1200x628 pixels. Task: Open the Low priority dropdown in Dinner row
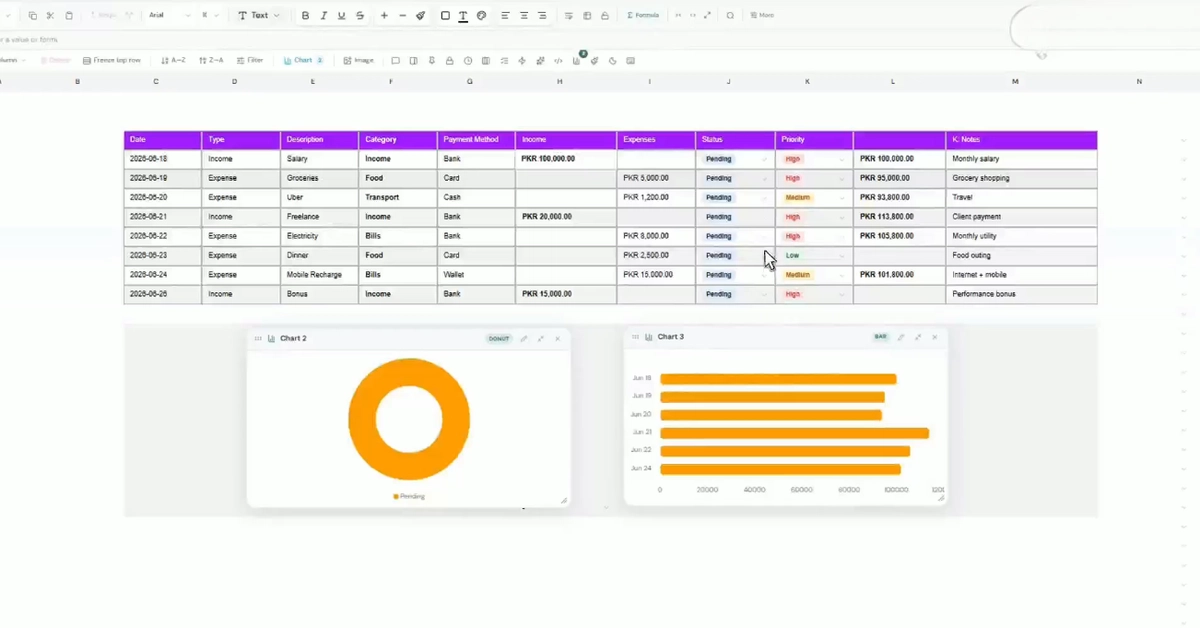(814, 256)
